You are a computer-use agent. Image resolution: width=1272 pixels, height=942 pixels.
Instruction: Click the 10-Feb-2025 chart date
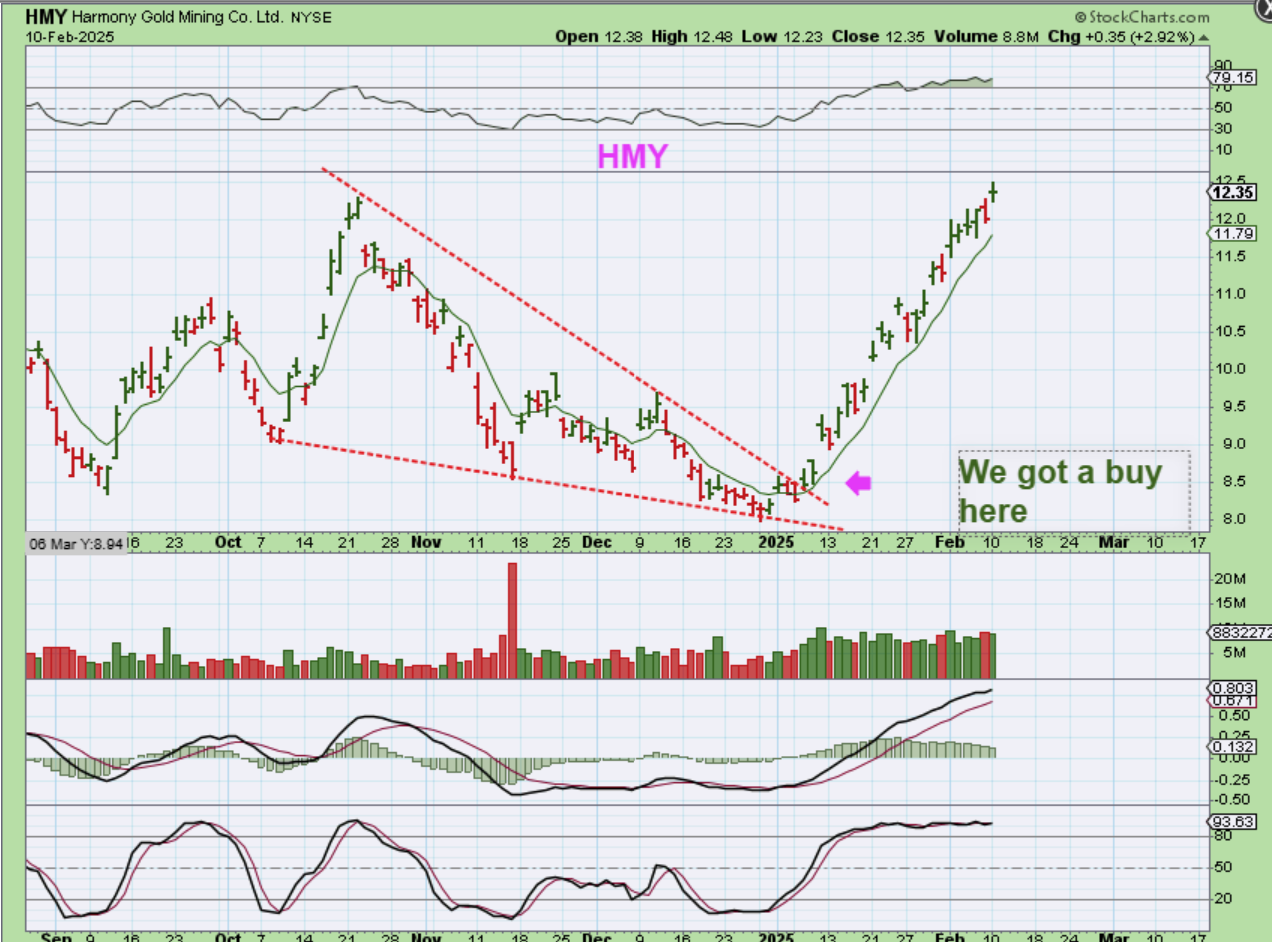[70, 37]
